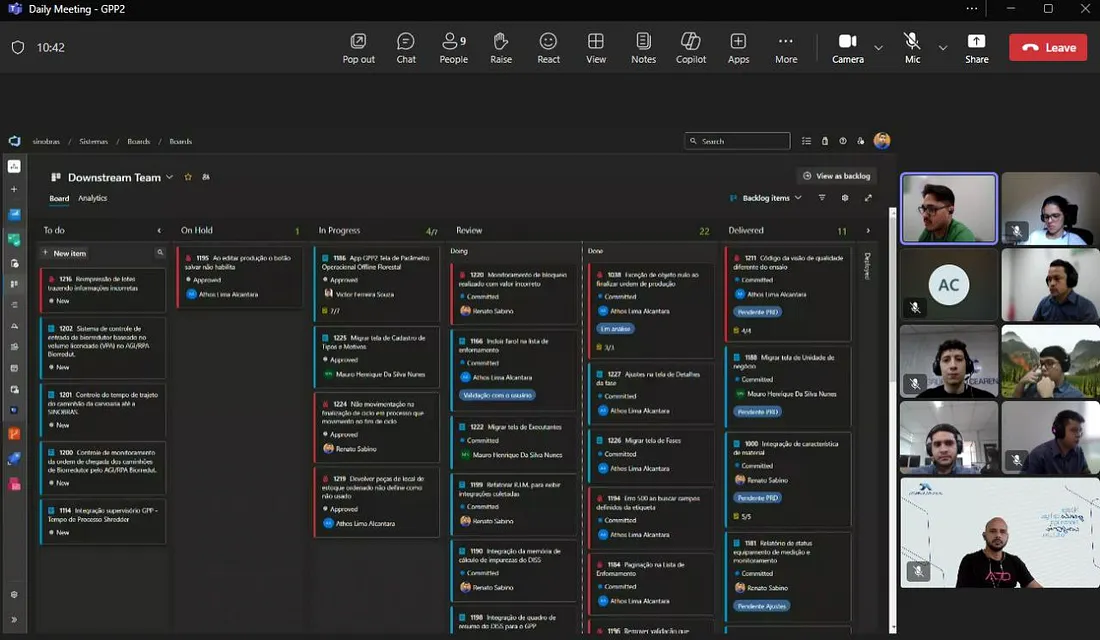Open the Backlog items dropdown
The height and width of the screenshot is (640, 1100).
click(767, 198)
